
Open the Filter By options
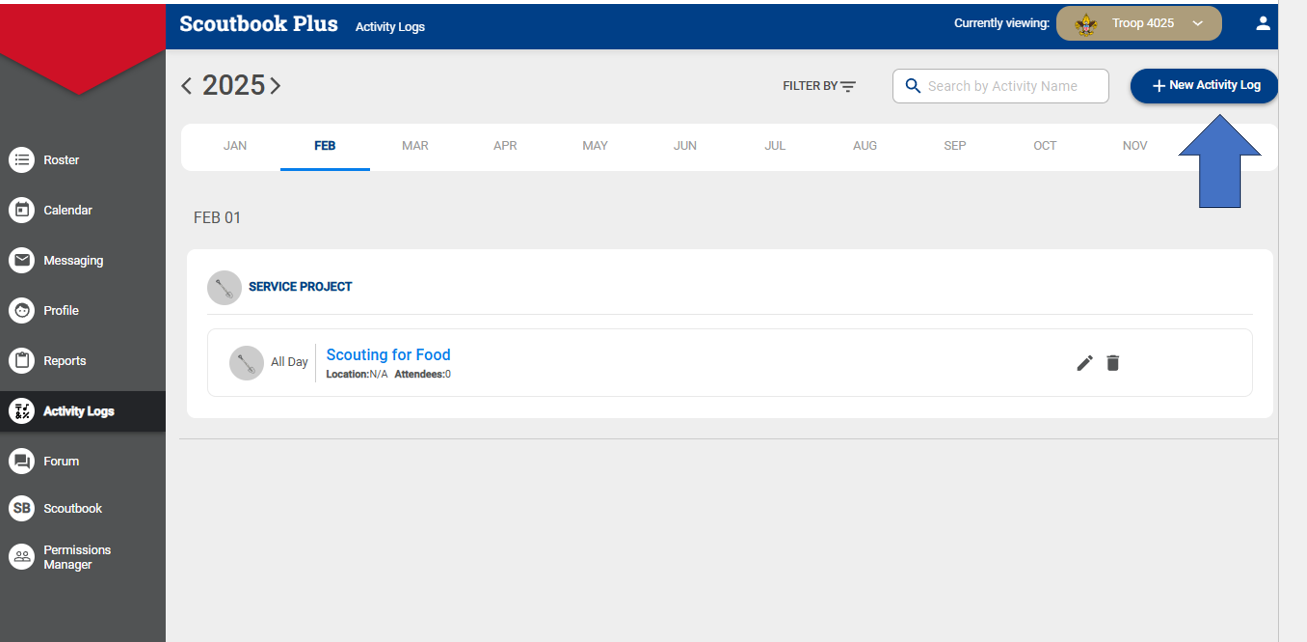coord(819,86)
